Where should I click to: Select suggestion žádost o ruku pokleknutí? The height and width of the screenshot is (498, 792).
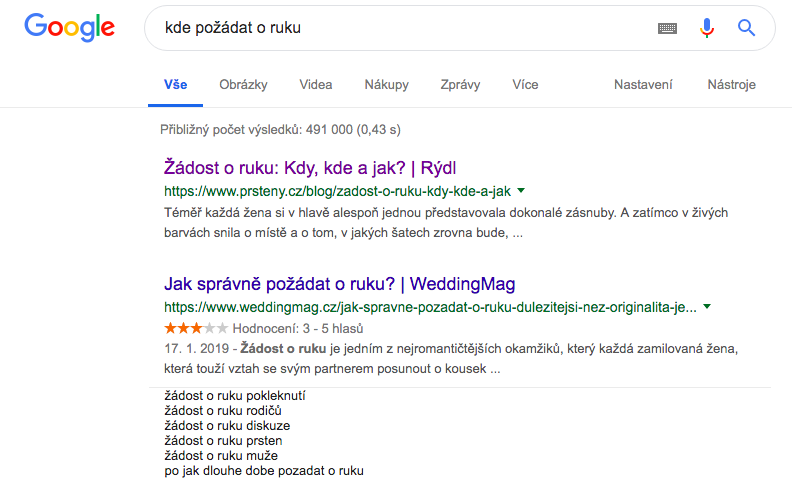(235, 395)
